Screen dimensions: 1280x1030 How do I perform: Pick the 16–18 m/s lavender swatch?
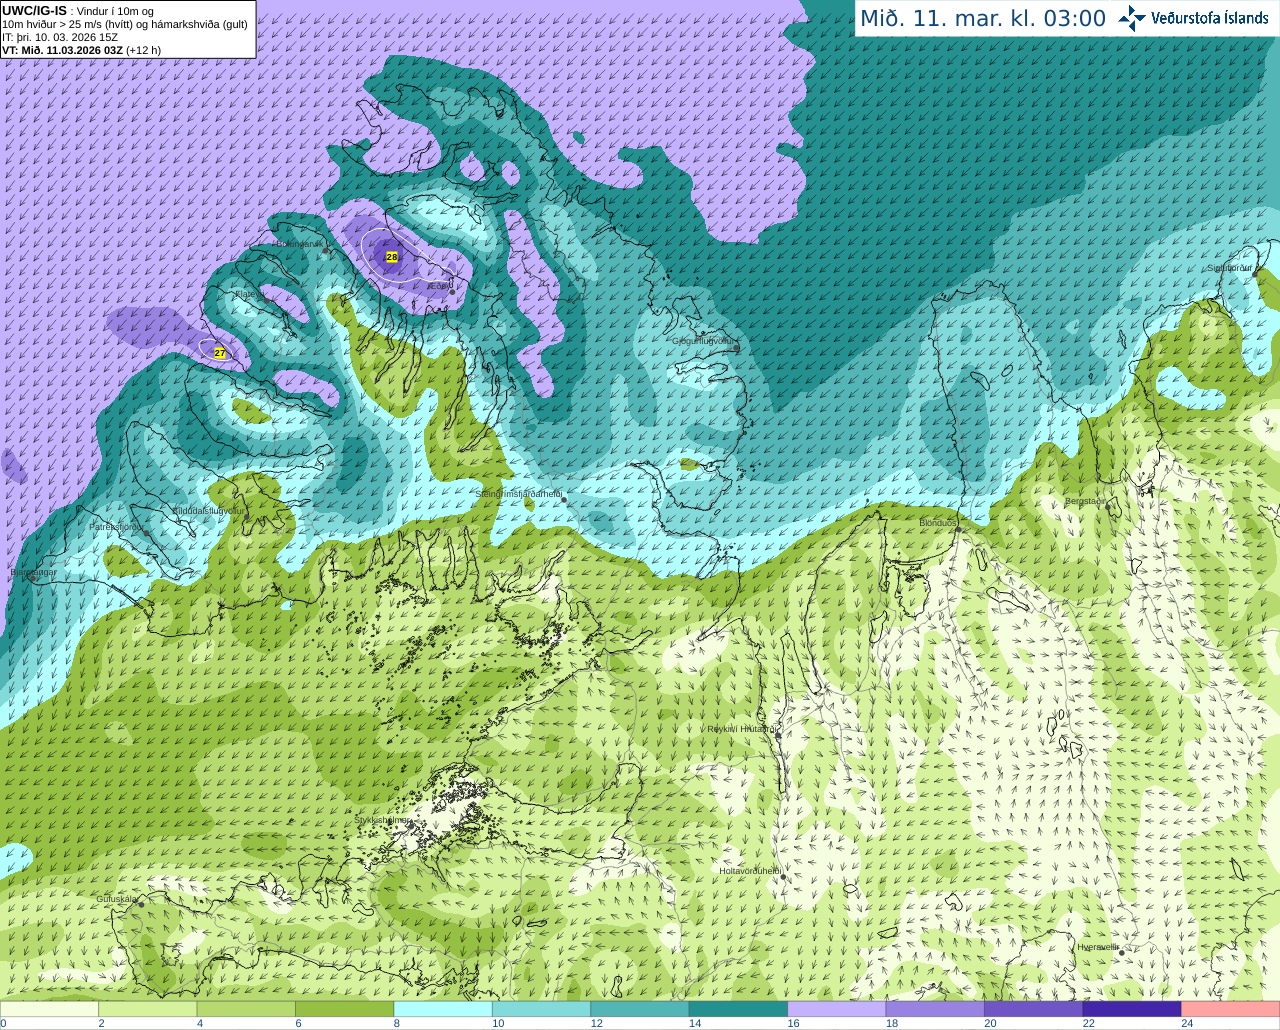pyautogui.click(x=837, y=1009)
